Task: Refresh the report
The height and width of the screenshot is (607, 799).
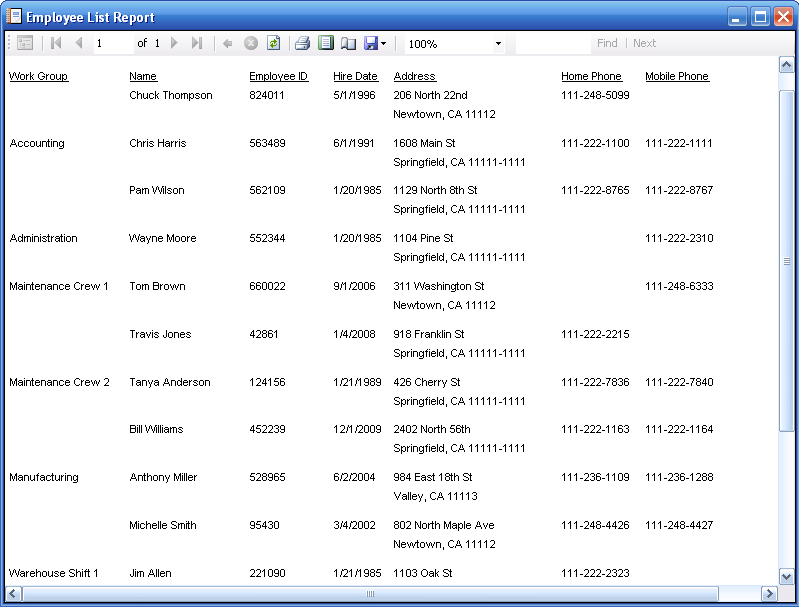Action: tap(273, 43)
